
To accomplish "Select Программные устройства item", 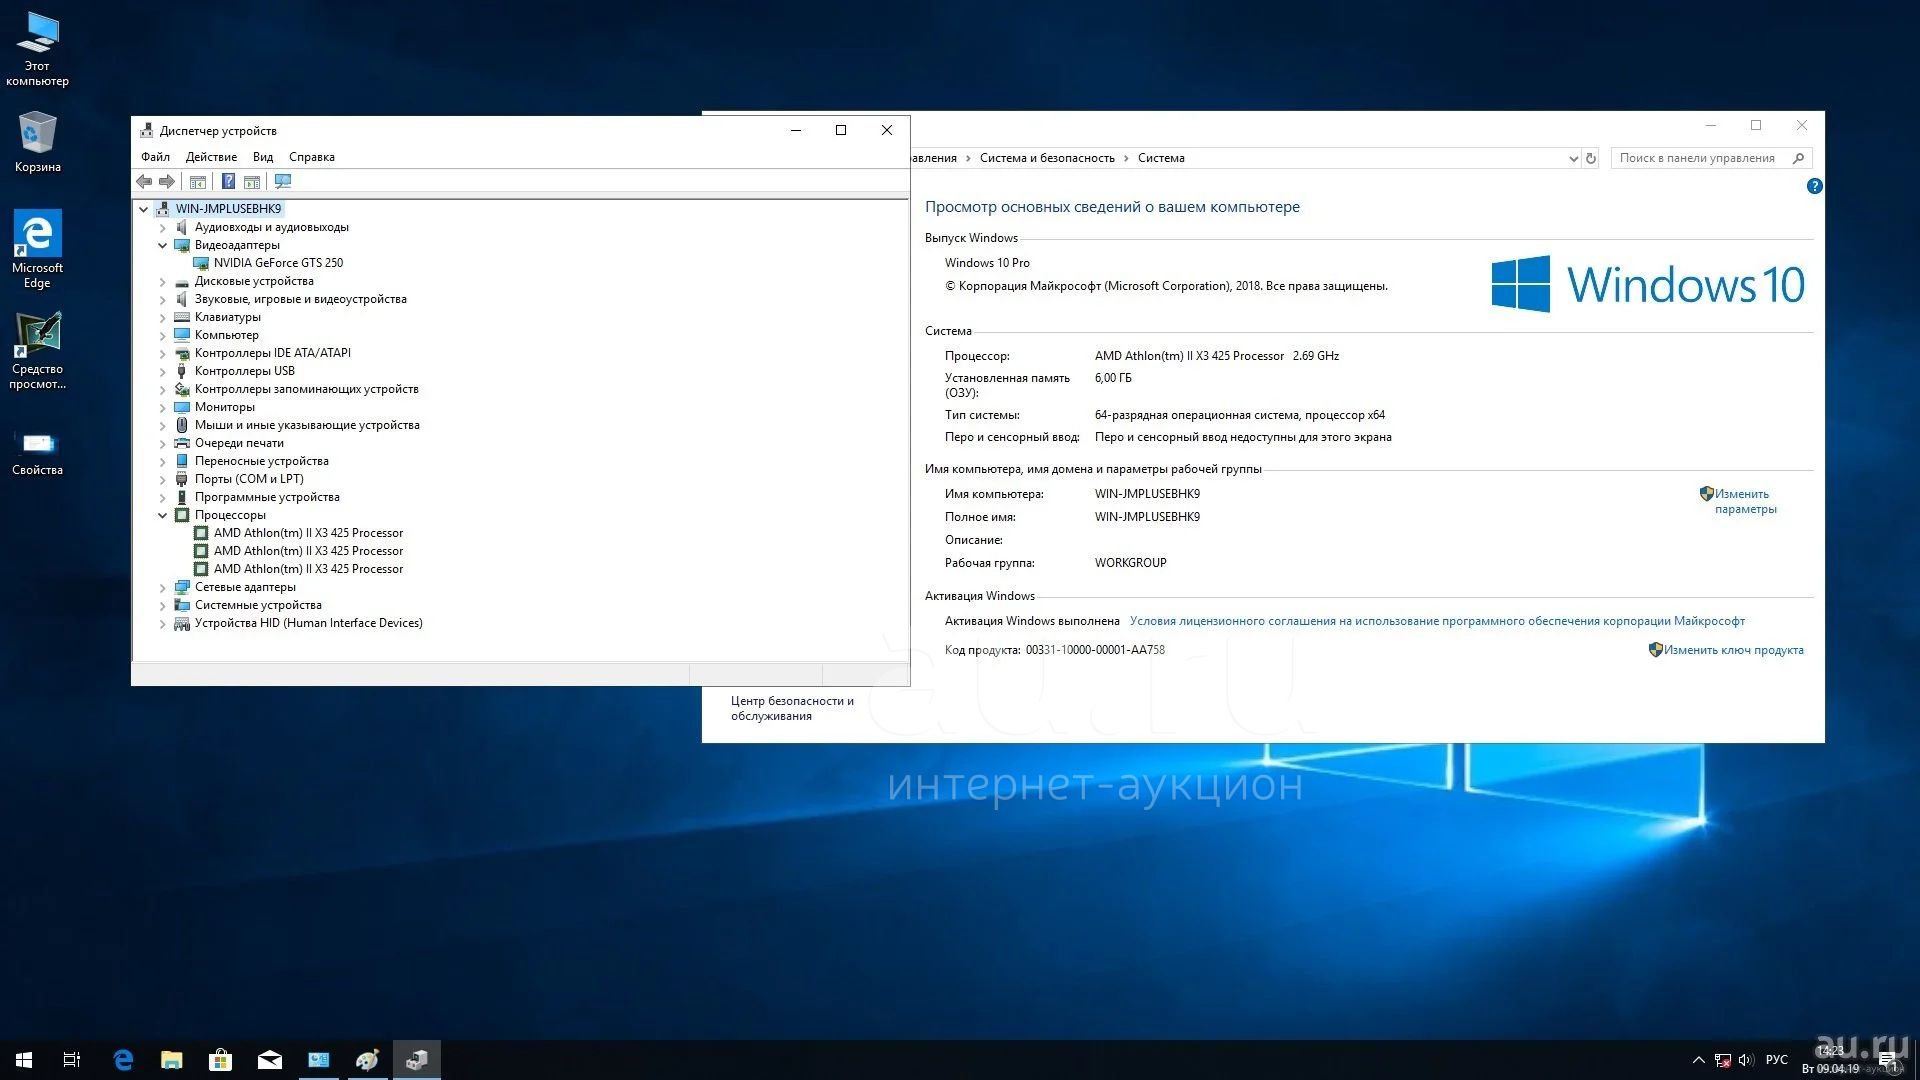I will 267,497.
